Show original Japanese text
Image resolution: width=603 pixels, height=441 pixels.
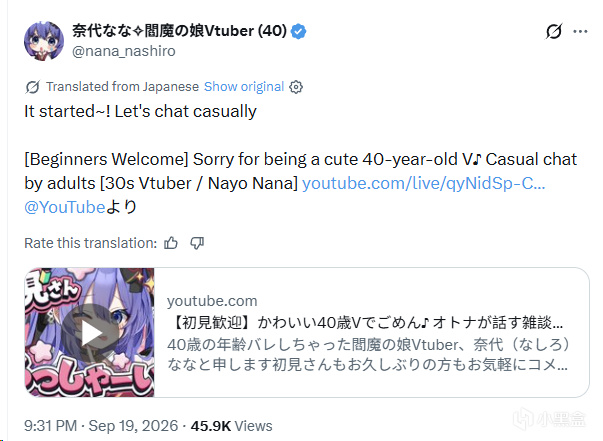pos(244,87)
